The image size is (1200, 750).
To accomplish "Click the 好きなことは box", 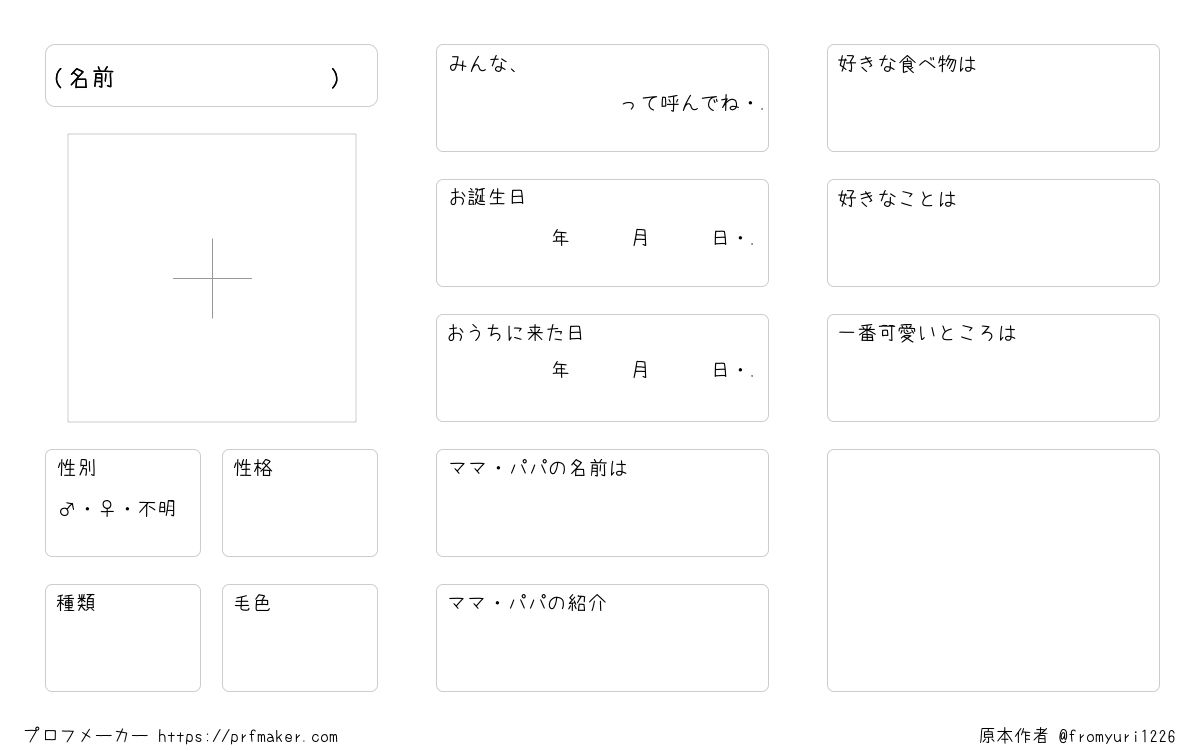I will pos(993,233).
